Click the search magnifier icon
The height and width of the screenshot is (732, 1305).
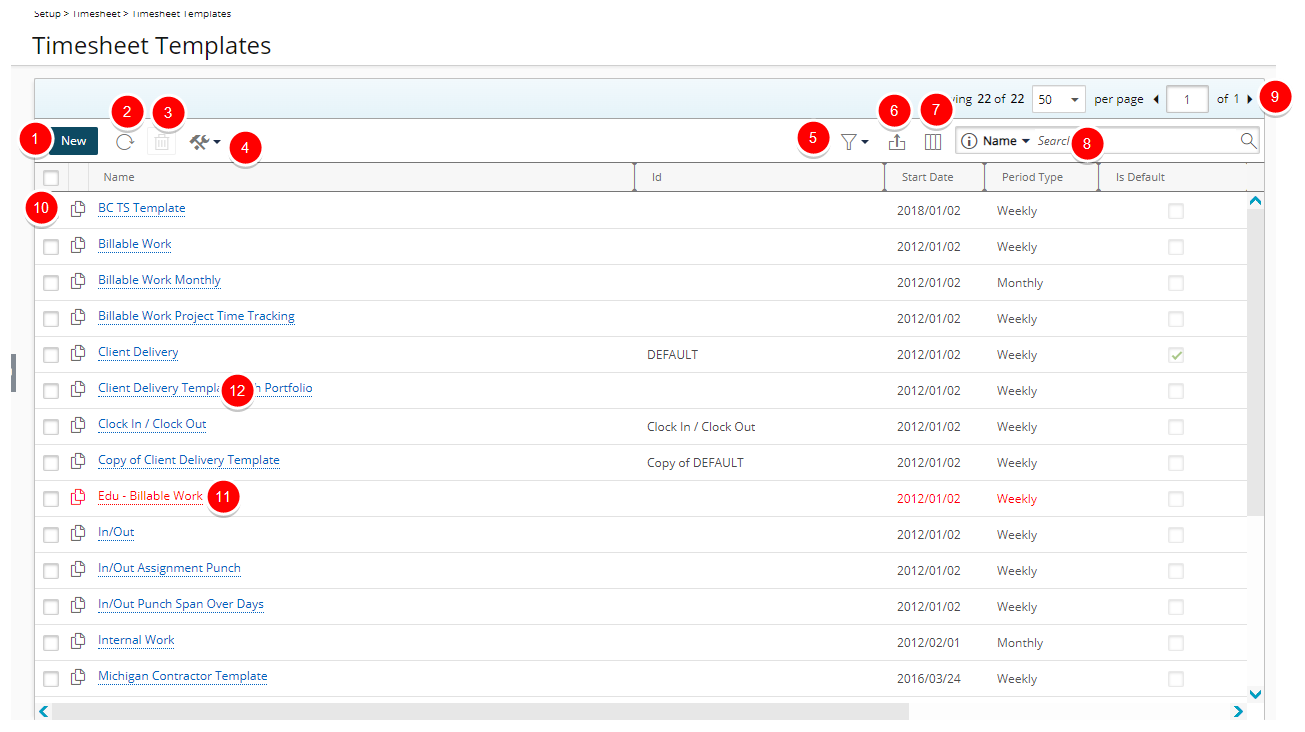click(x=1248, y=141)
